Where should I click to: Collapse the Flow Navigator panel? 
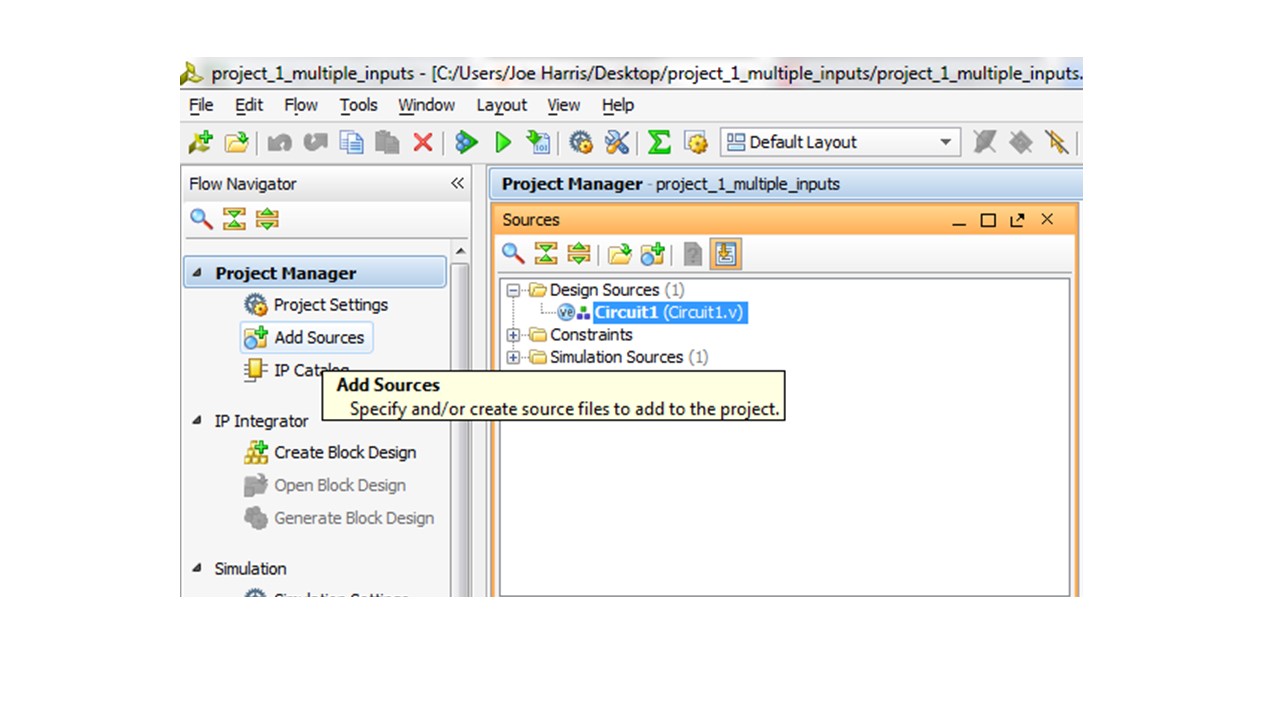tap(457, 184)
